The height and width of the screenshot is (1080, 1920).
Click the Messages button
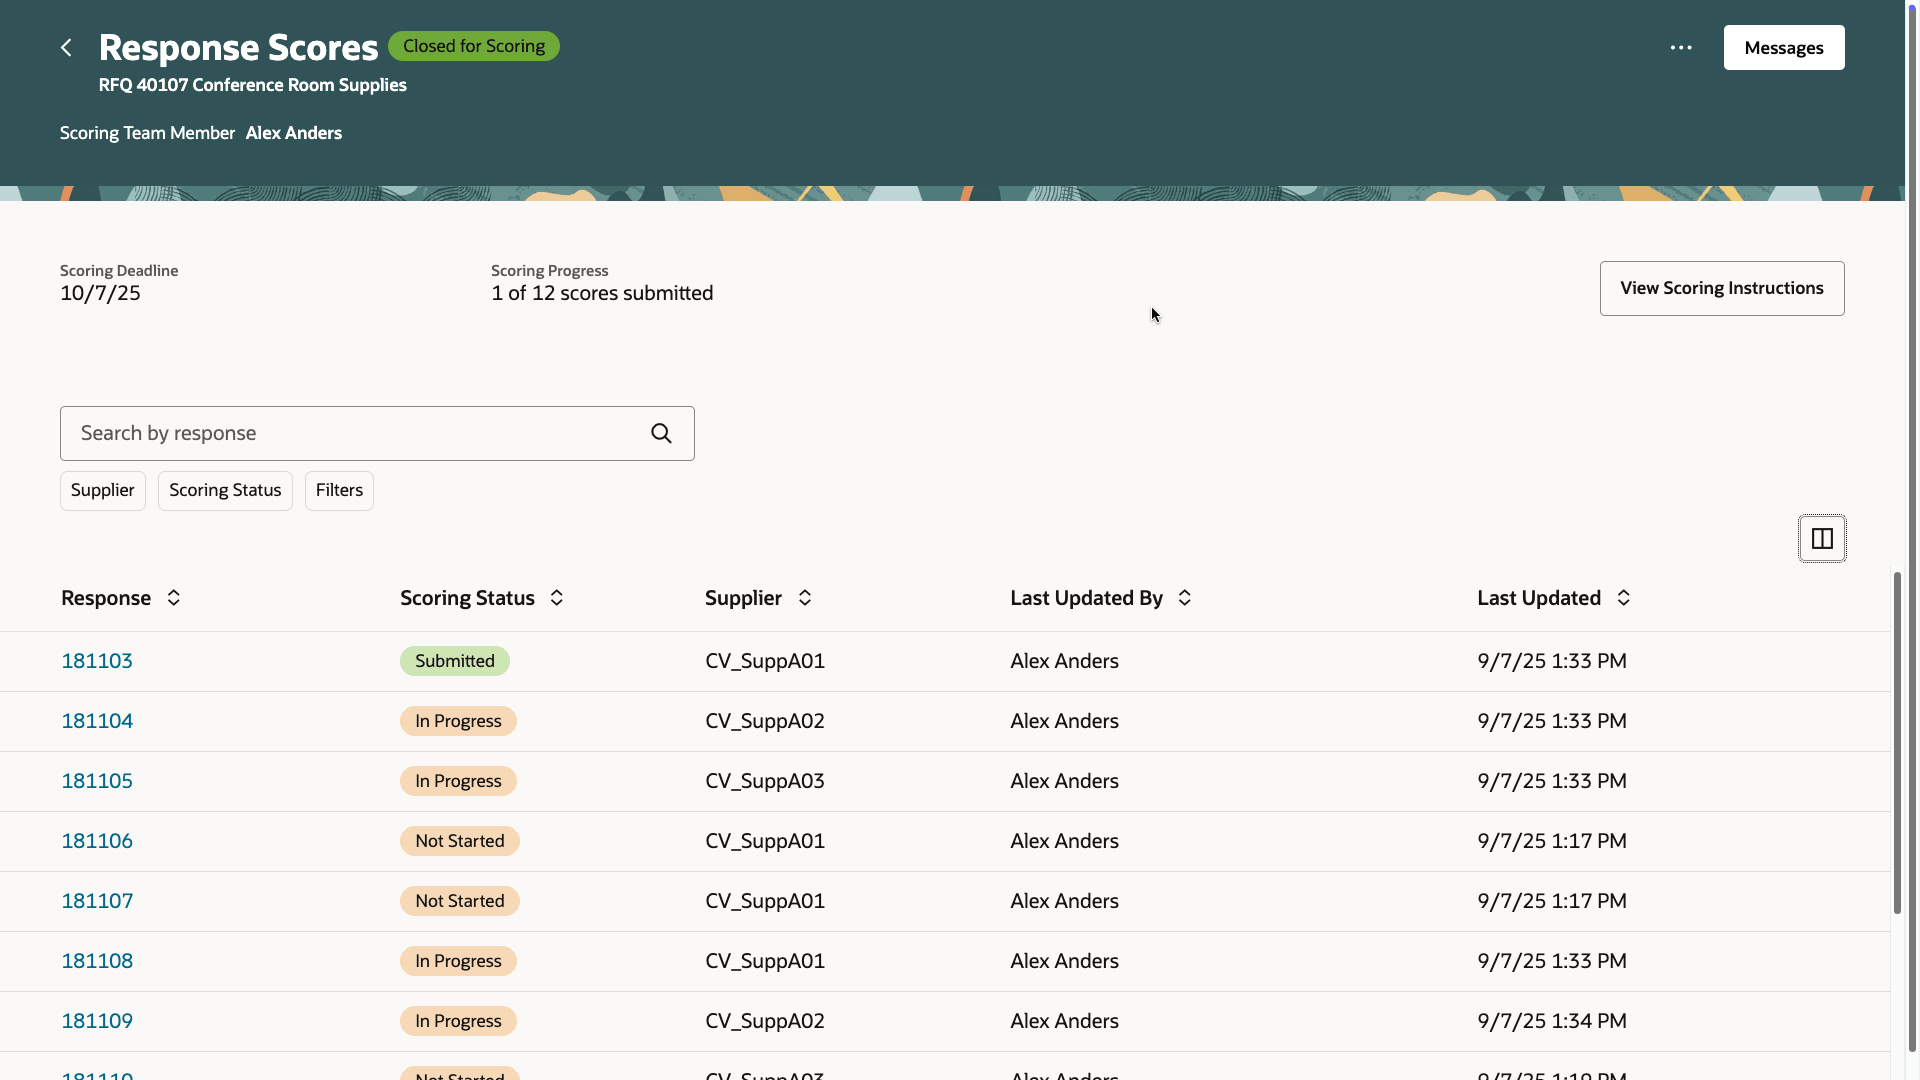click(1783, 48)
